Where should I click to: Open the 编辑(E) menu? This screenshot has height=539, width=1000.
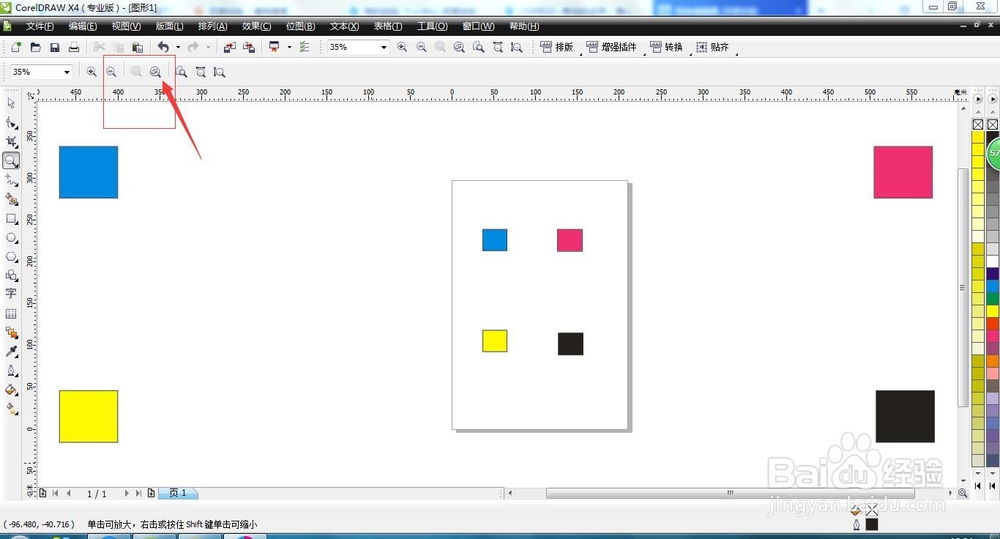(x=83, y=26)
